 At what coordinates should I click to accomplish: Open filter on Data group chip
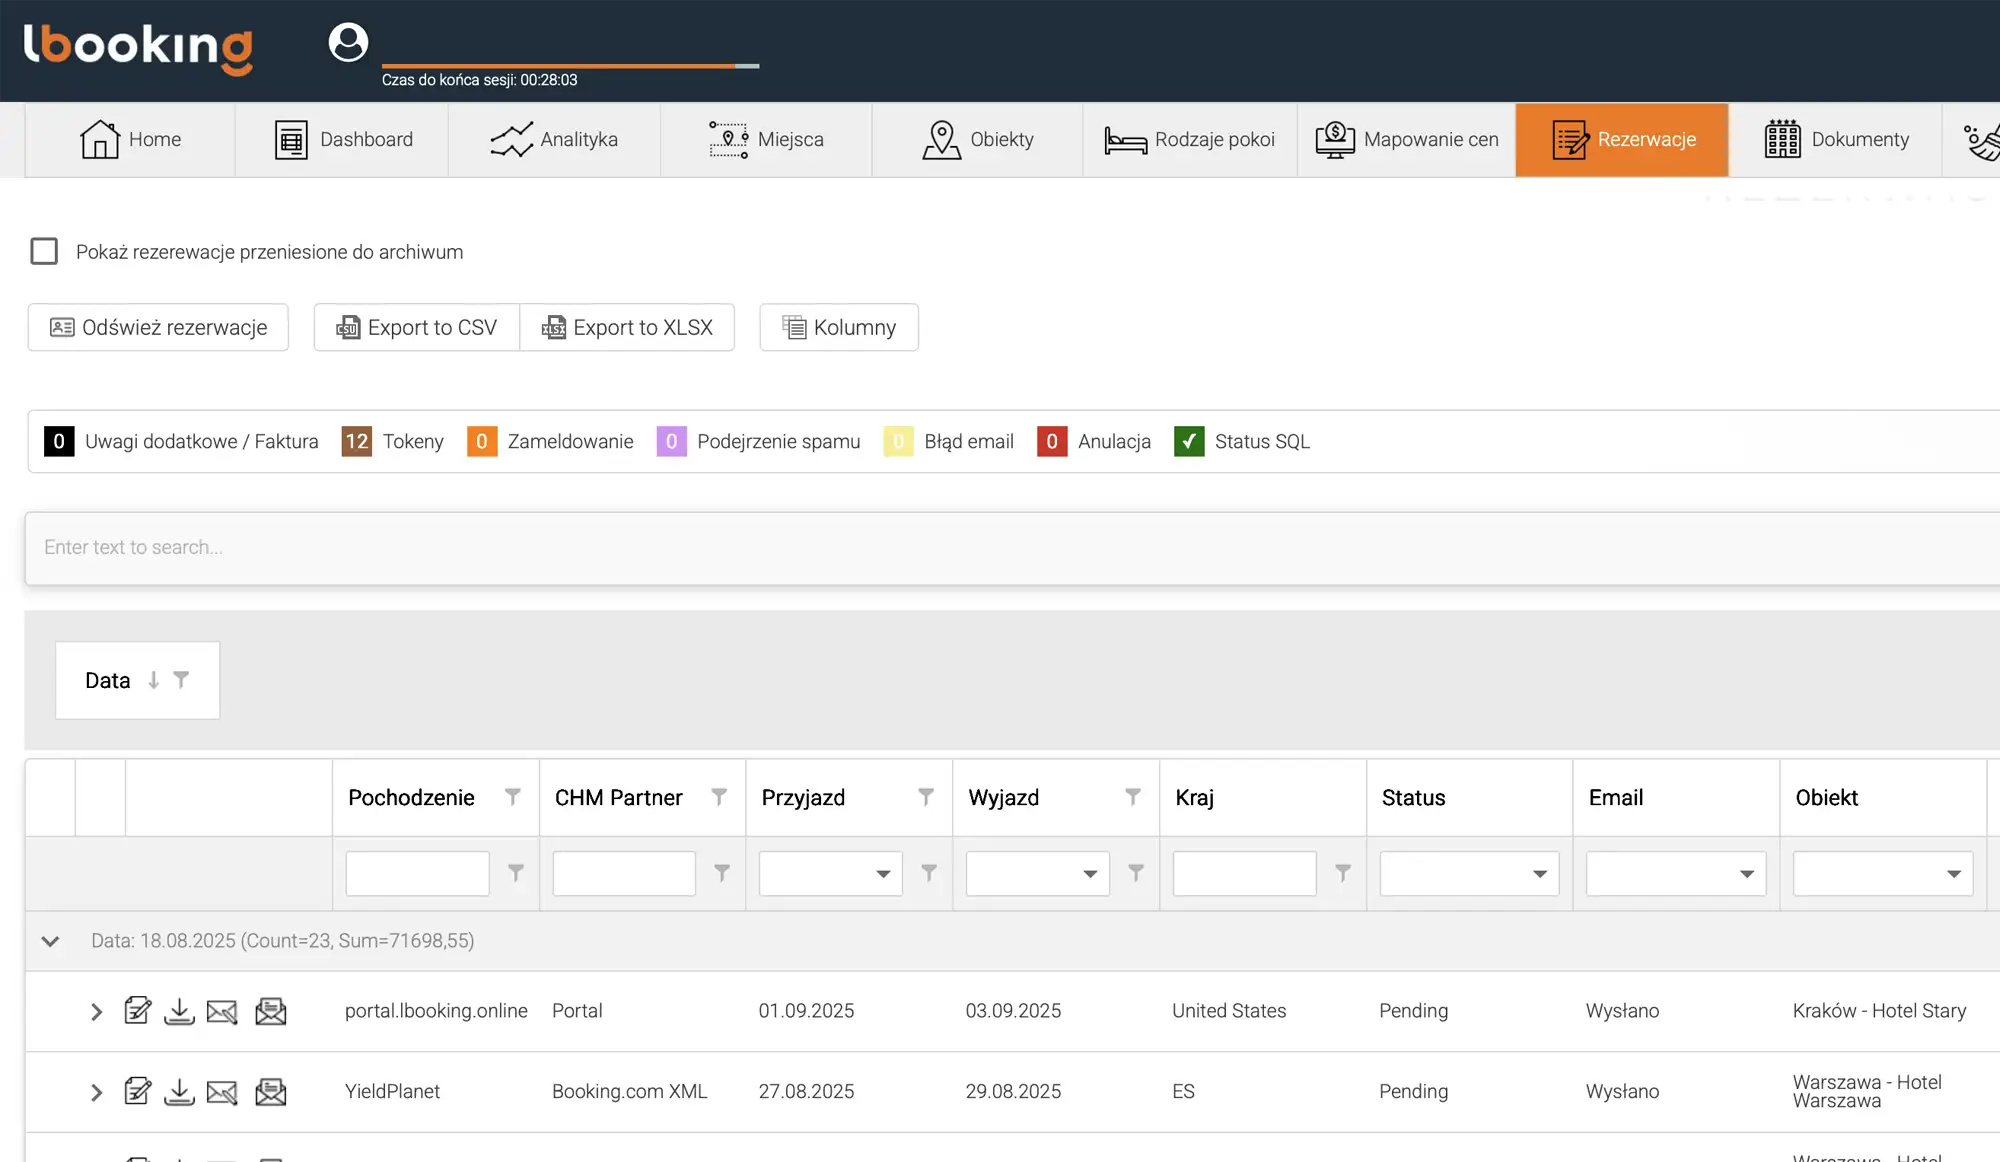[181, 680]
